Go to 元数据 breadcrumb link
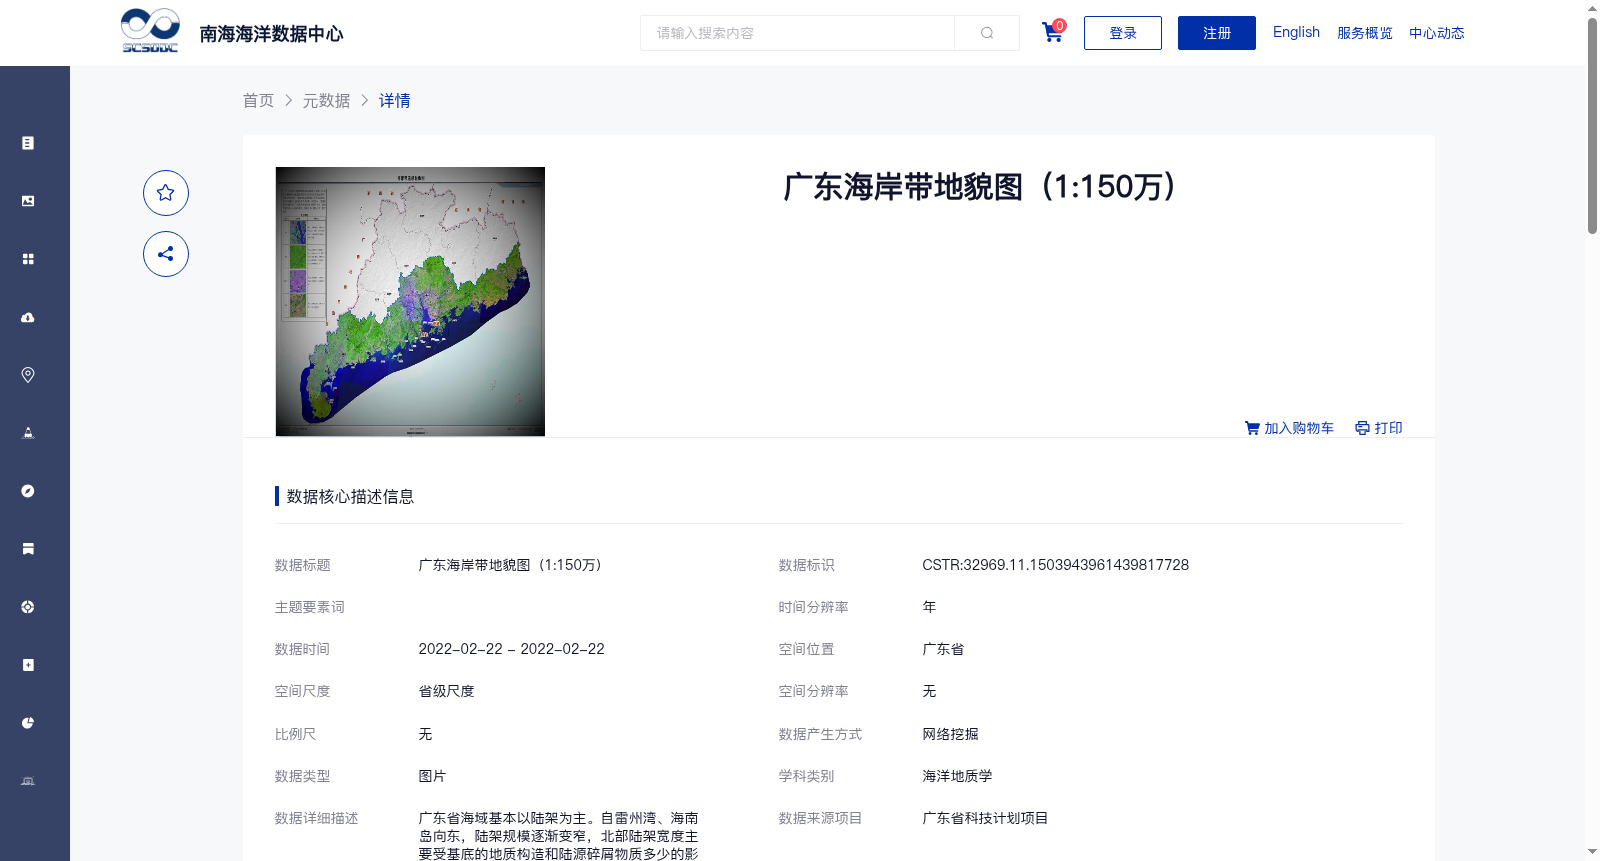 [x=327, y=100]
